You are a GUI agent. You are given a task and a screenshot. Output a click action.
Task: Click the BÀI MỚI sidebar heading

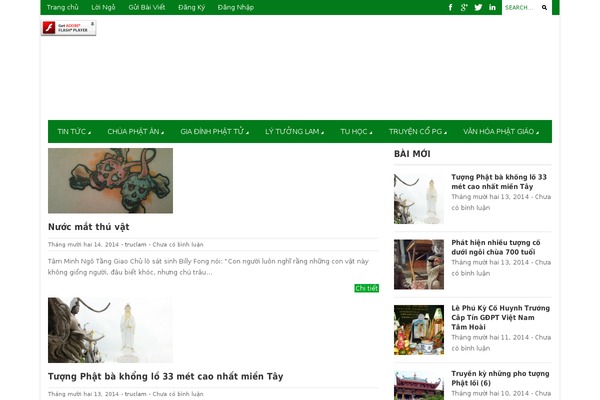point(412,154)
